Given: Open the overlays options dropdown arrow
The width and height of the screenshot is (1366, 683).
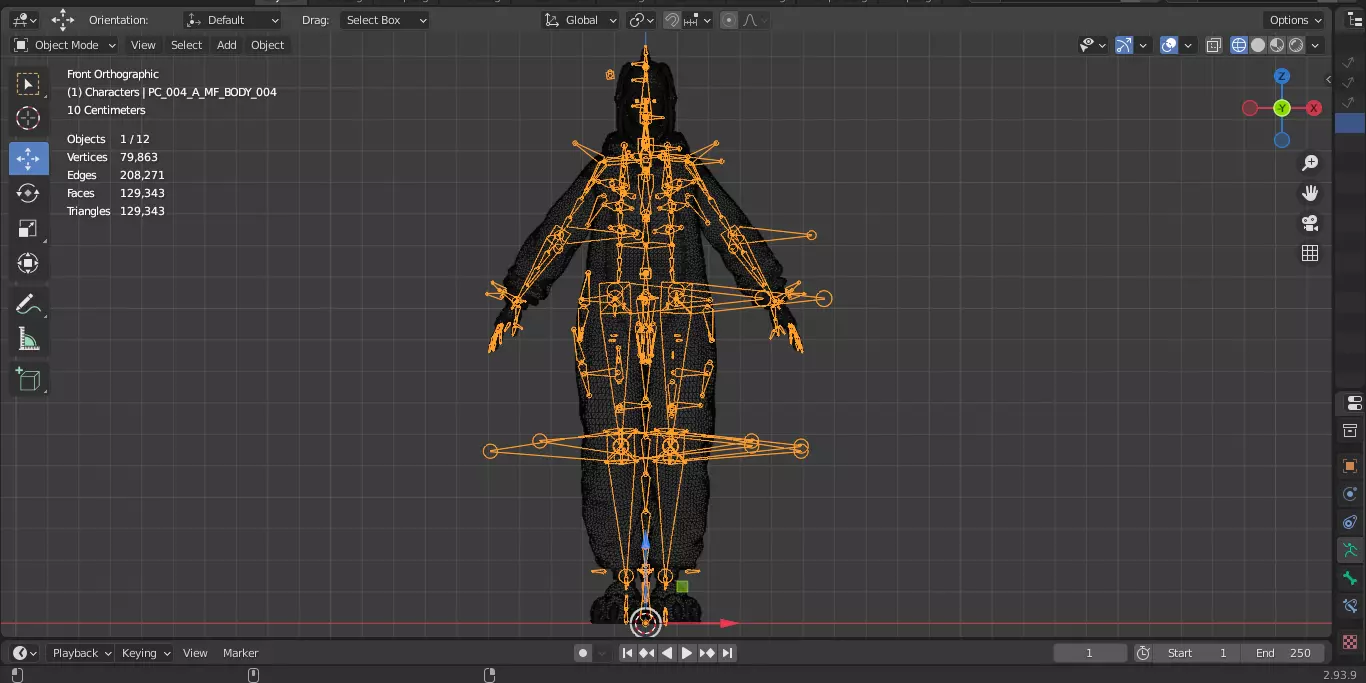Looking at the screenshot, I should [x=1188, y=45].
